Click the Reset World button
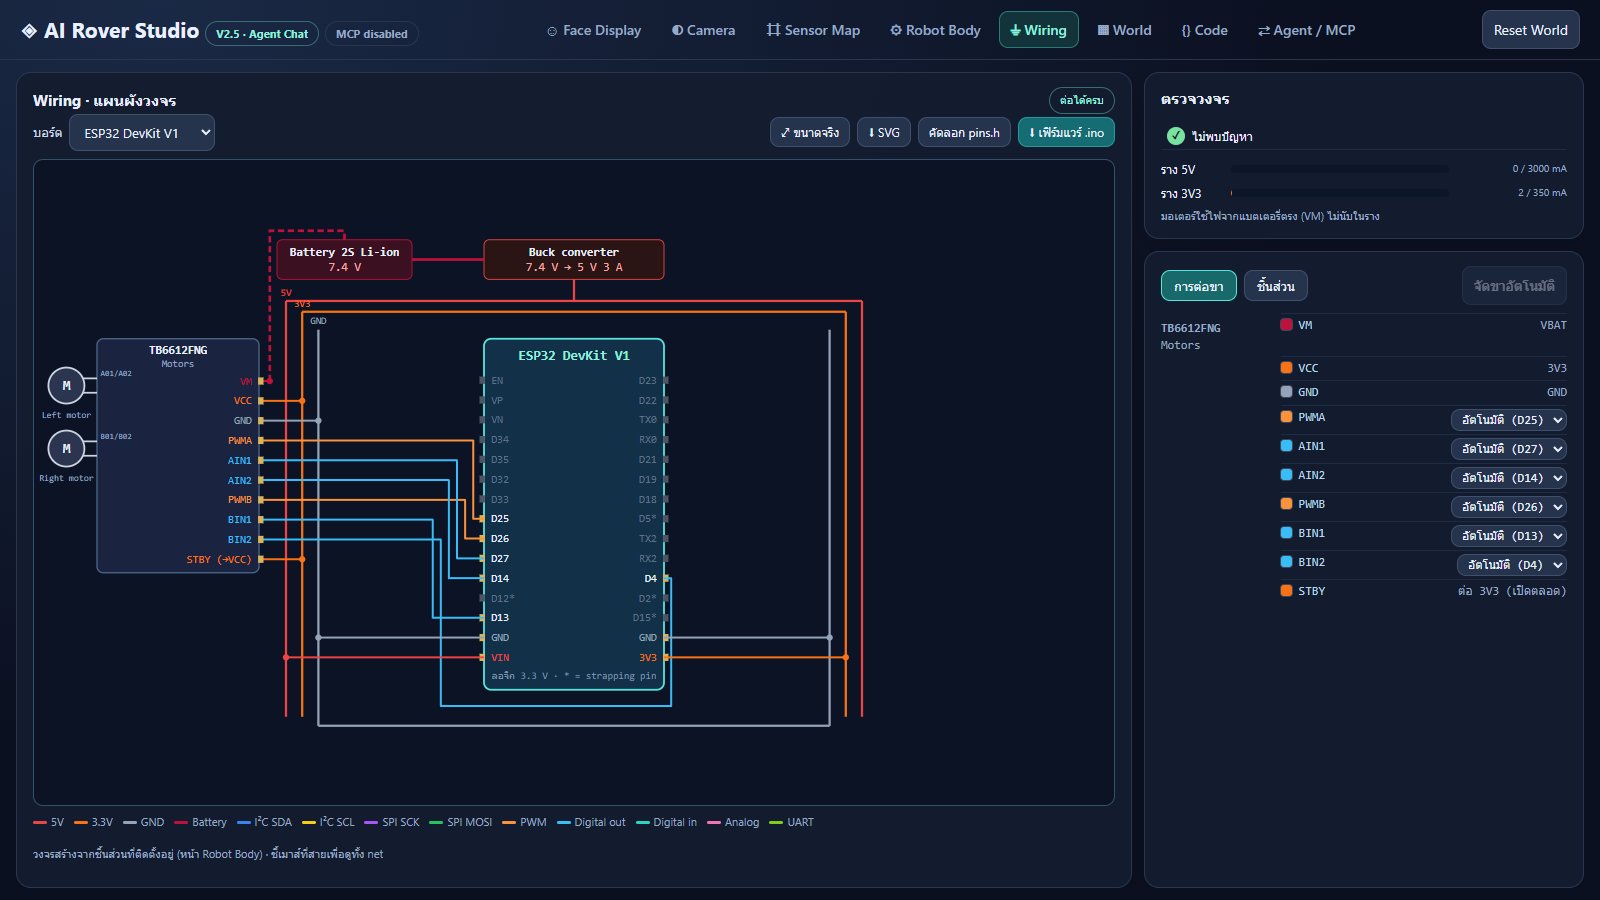The width and height of the screenshot is (1600, 900). (x=1531, y=30)
